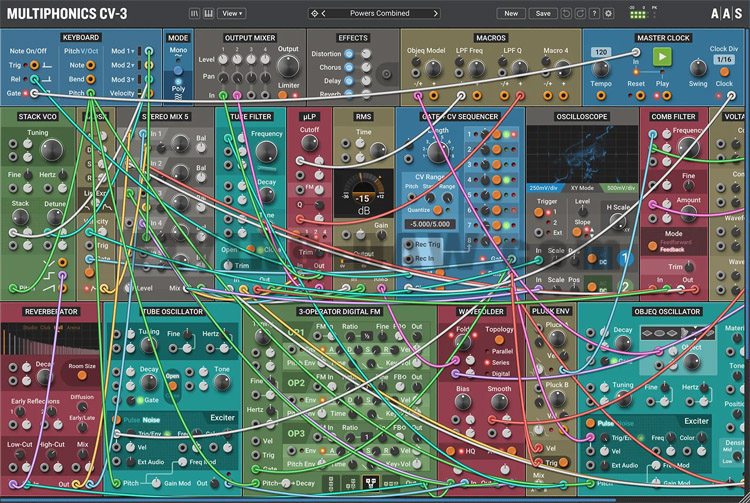Open the library browser icon
Screen dimensions: 750x503
(194, 13)
